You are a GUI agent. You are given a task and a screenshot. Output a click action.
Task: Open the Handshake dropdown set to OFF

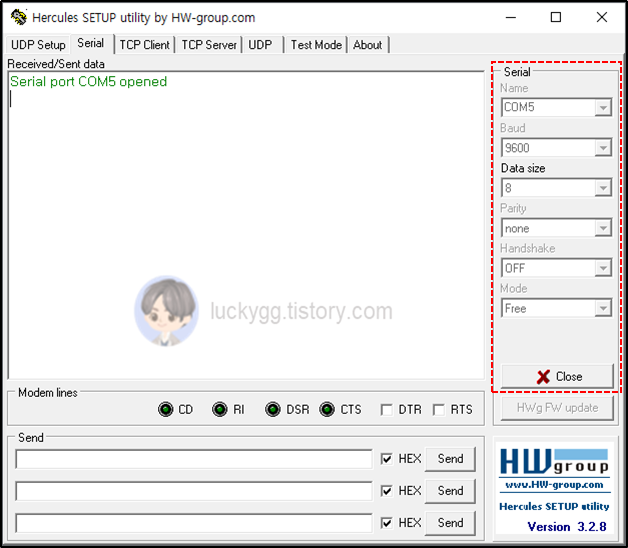[x=602, y=268]
